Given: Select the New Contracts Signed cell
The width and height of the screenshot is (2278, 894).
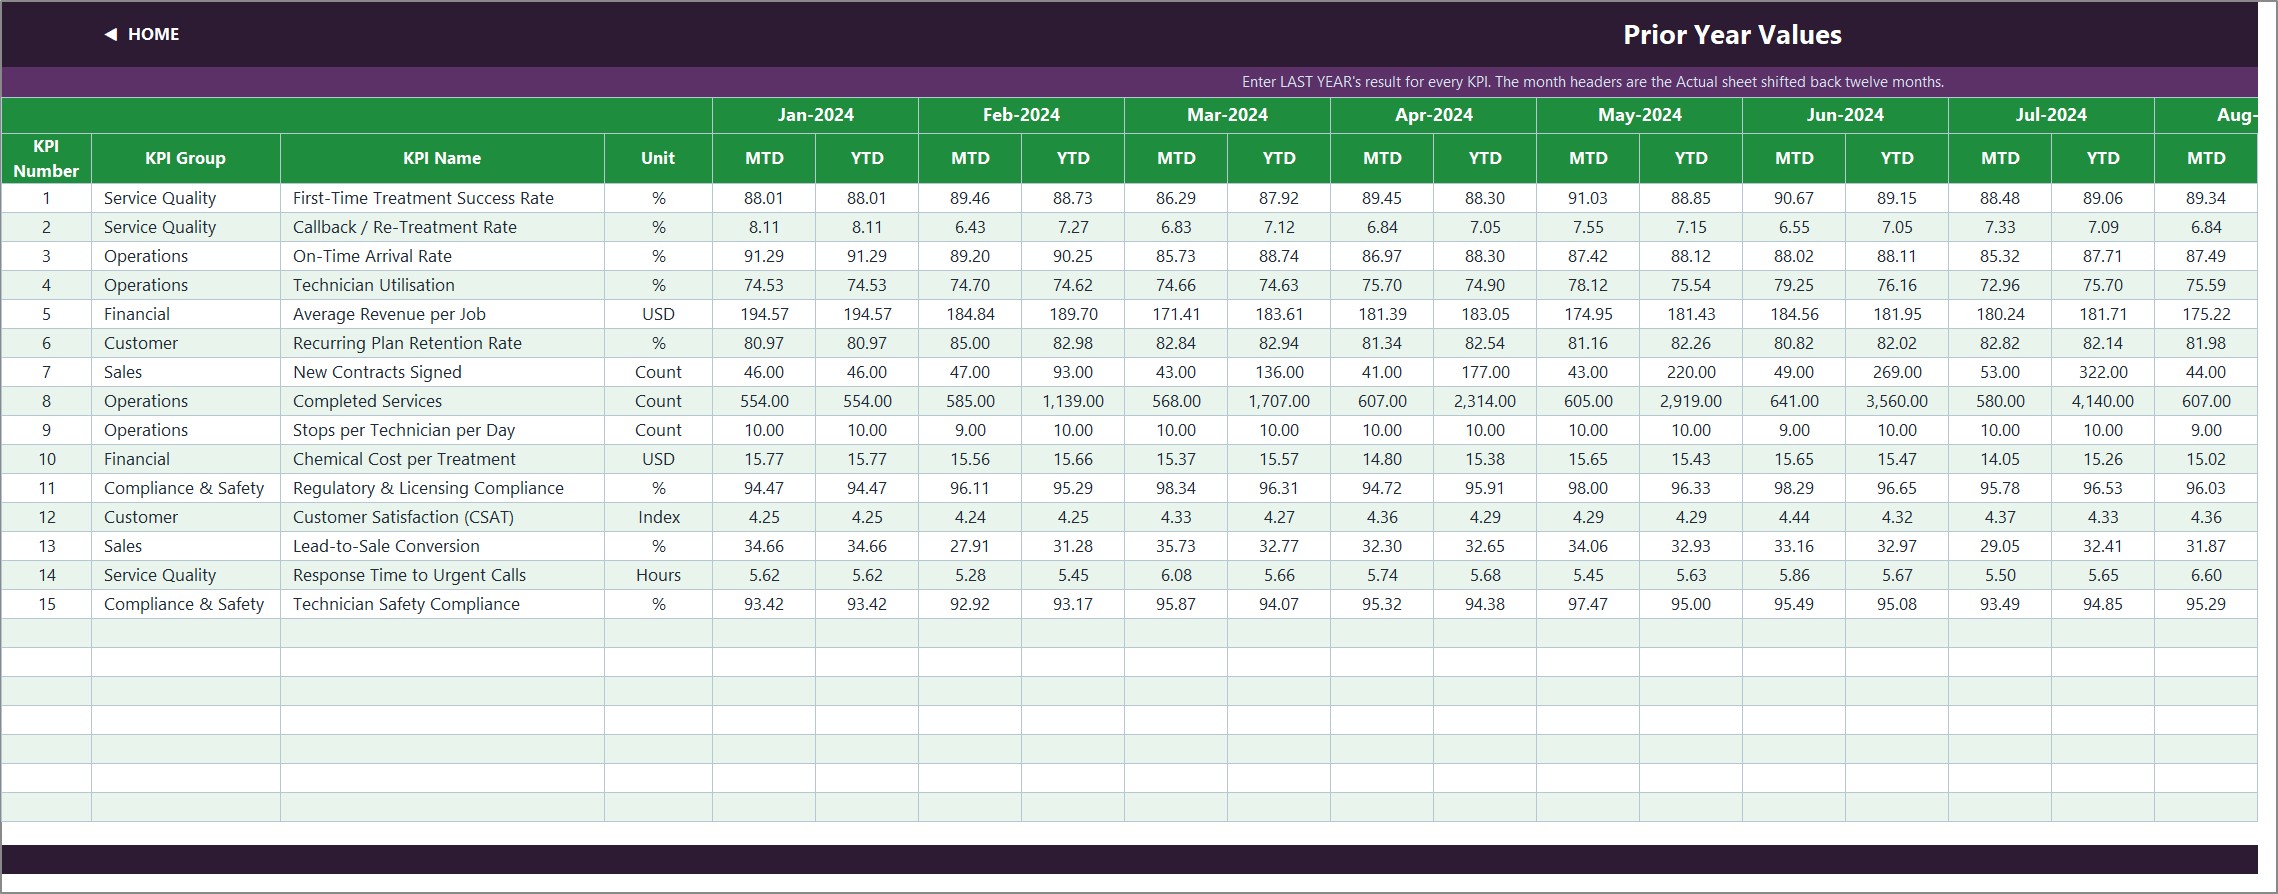Looking at the screenshot, I should pos(442,372).
